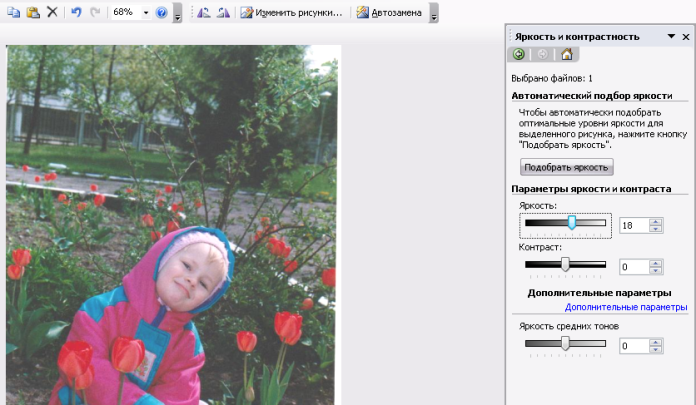Increase Контраст with the up stepper arrow
This screenshot has width=696, height=405.
coord(656,263)
